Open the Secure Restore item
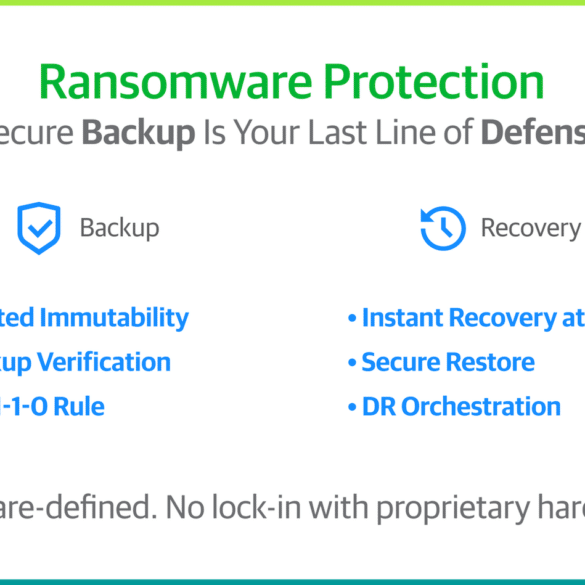The width and height of the screenshot is (585, 585). pos(448,362)
